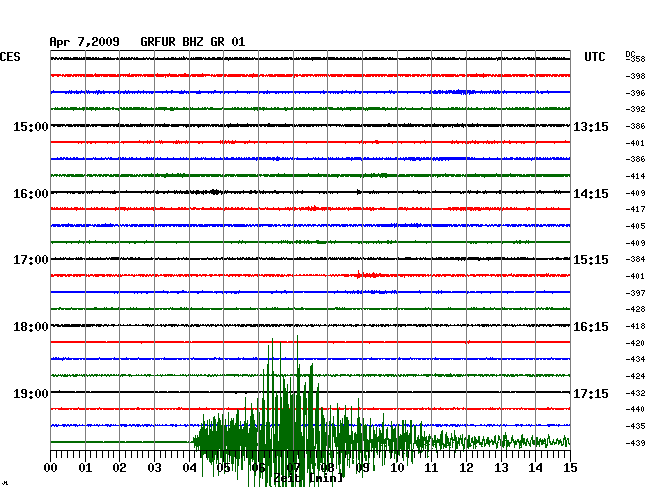
Task: Select the "14:15" UTC time label
Action: 591,194
